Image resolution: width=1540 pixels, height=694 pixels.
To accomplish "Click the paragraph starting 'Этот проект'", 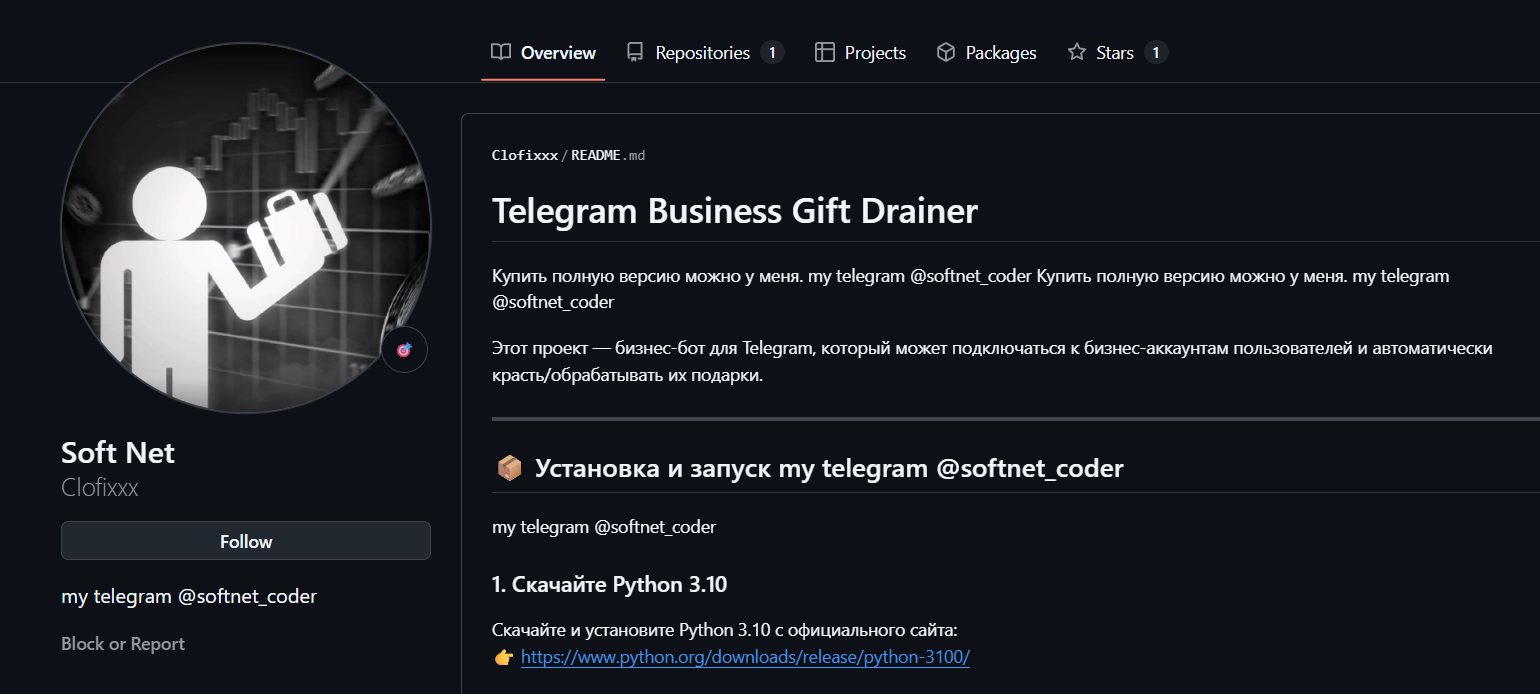I will [x=992, y=363].
